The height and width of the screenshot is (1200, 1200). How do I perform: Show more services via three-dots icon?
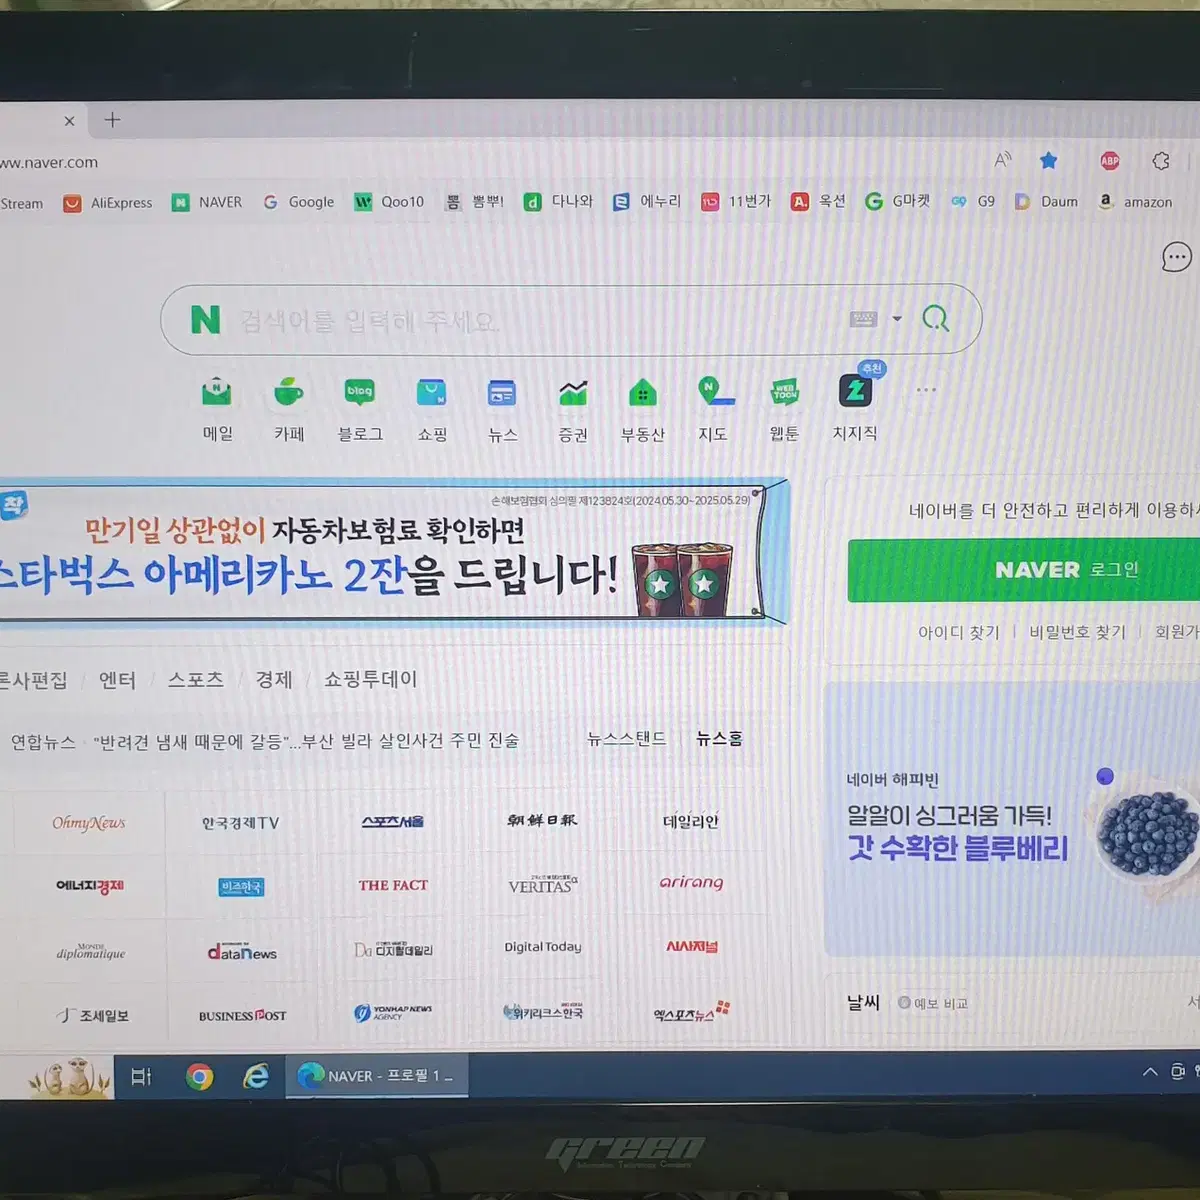(926, 389)
